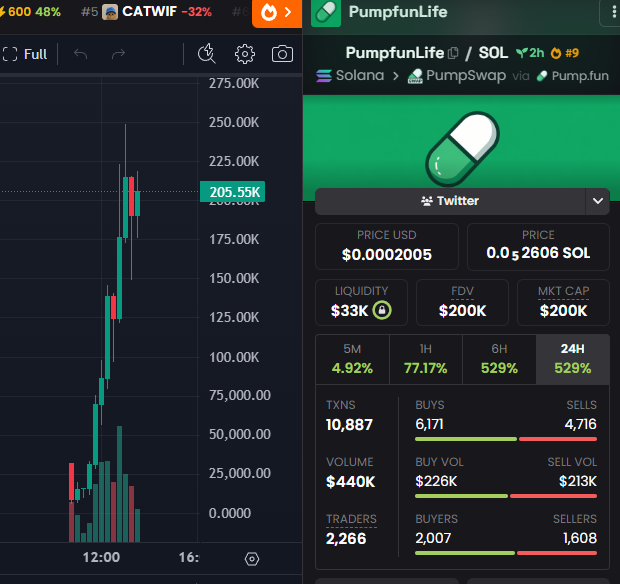This screenshot has height=584, width=620.
Task: Click the buy vol versus sell vol bar
Action: coord(506,496)
